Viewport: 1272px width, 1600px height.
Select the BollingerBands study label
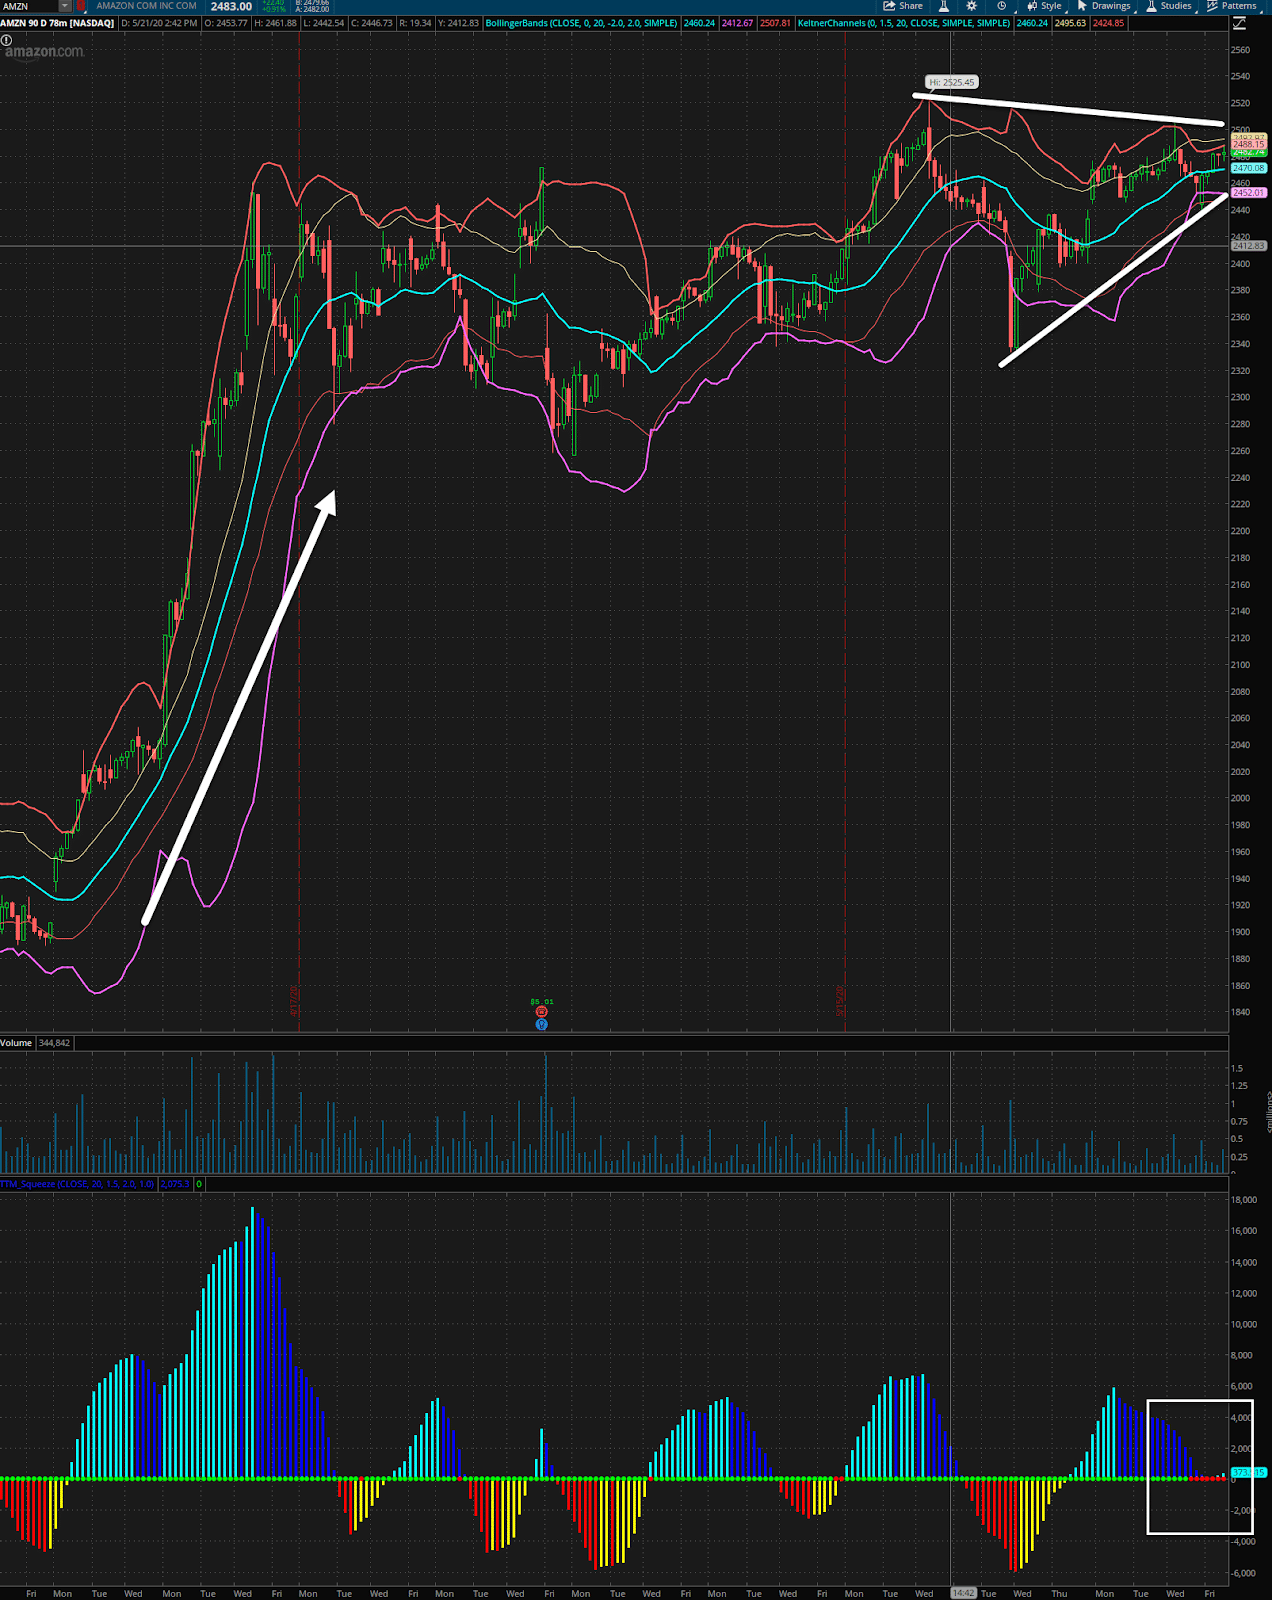581,23
